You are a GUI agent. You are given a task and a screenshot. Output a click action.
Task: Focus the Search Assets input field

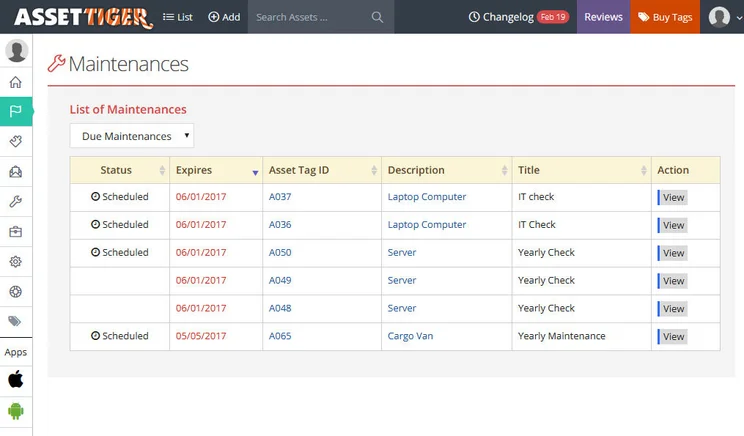coord(311,17)
